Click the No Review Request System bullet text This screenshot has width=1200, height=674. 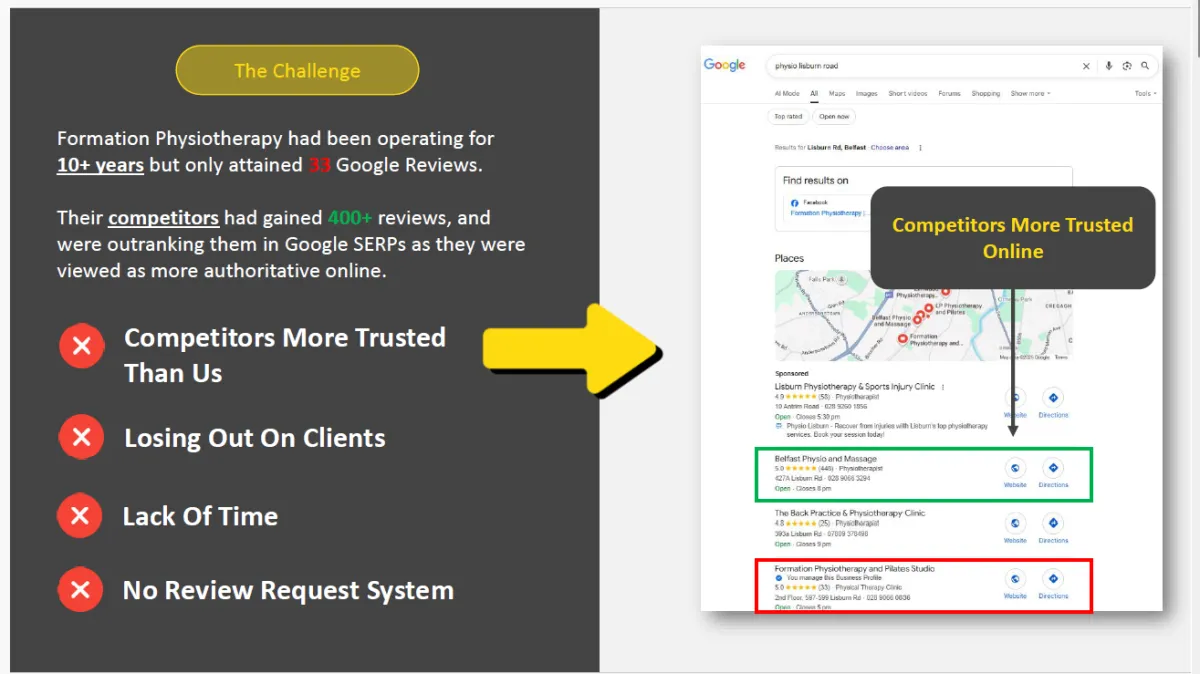(288, 590)
